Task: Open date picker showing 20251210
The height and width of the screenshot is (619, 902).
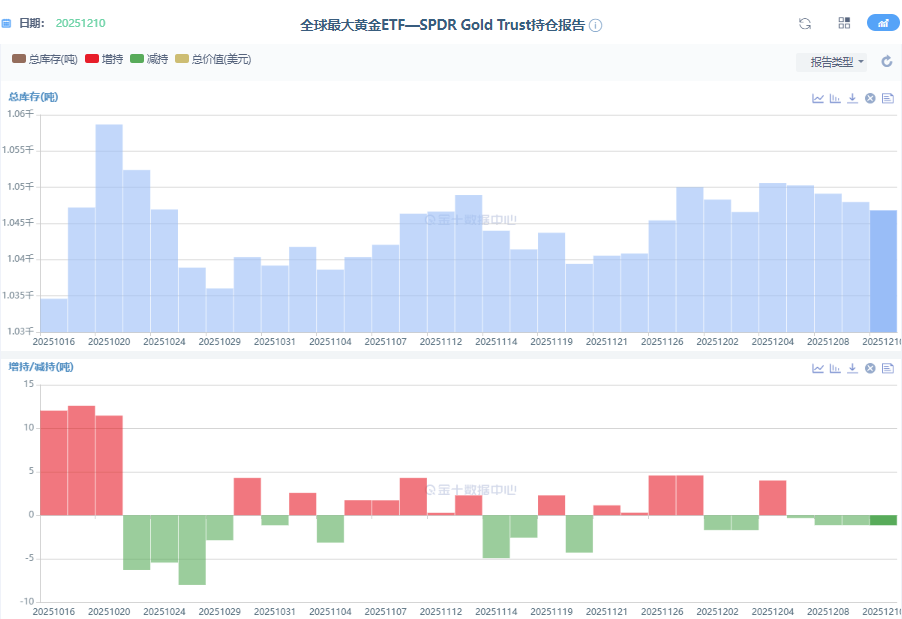Action: pyautogui.click(x=80, y=23)
